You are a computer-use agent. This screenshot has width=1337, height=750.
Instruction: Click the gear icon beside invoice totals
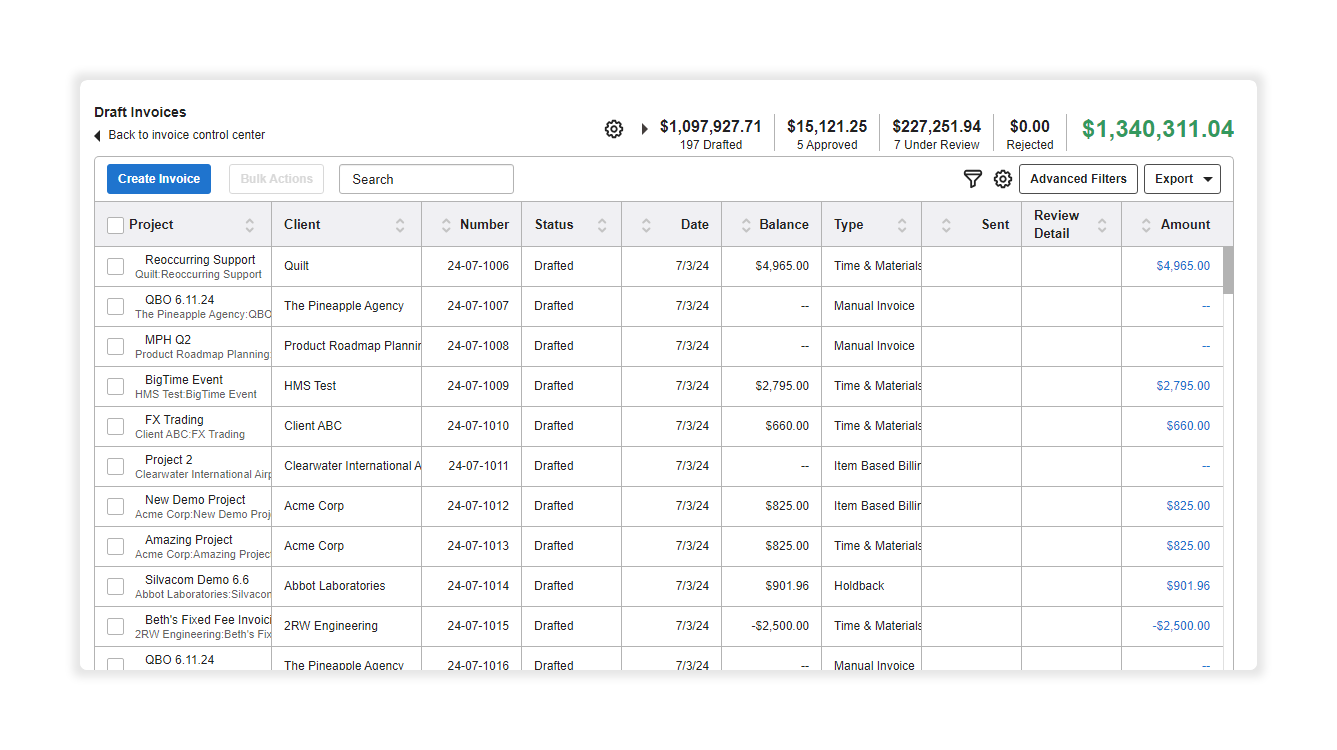pyautogui.click(x=614, y=129)
